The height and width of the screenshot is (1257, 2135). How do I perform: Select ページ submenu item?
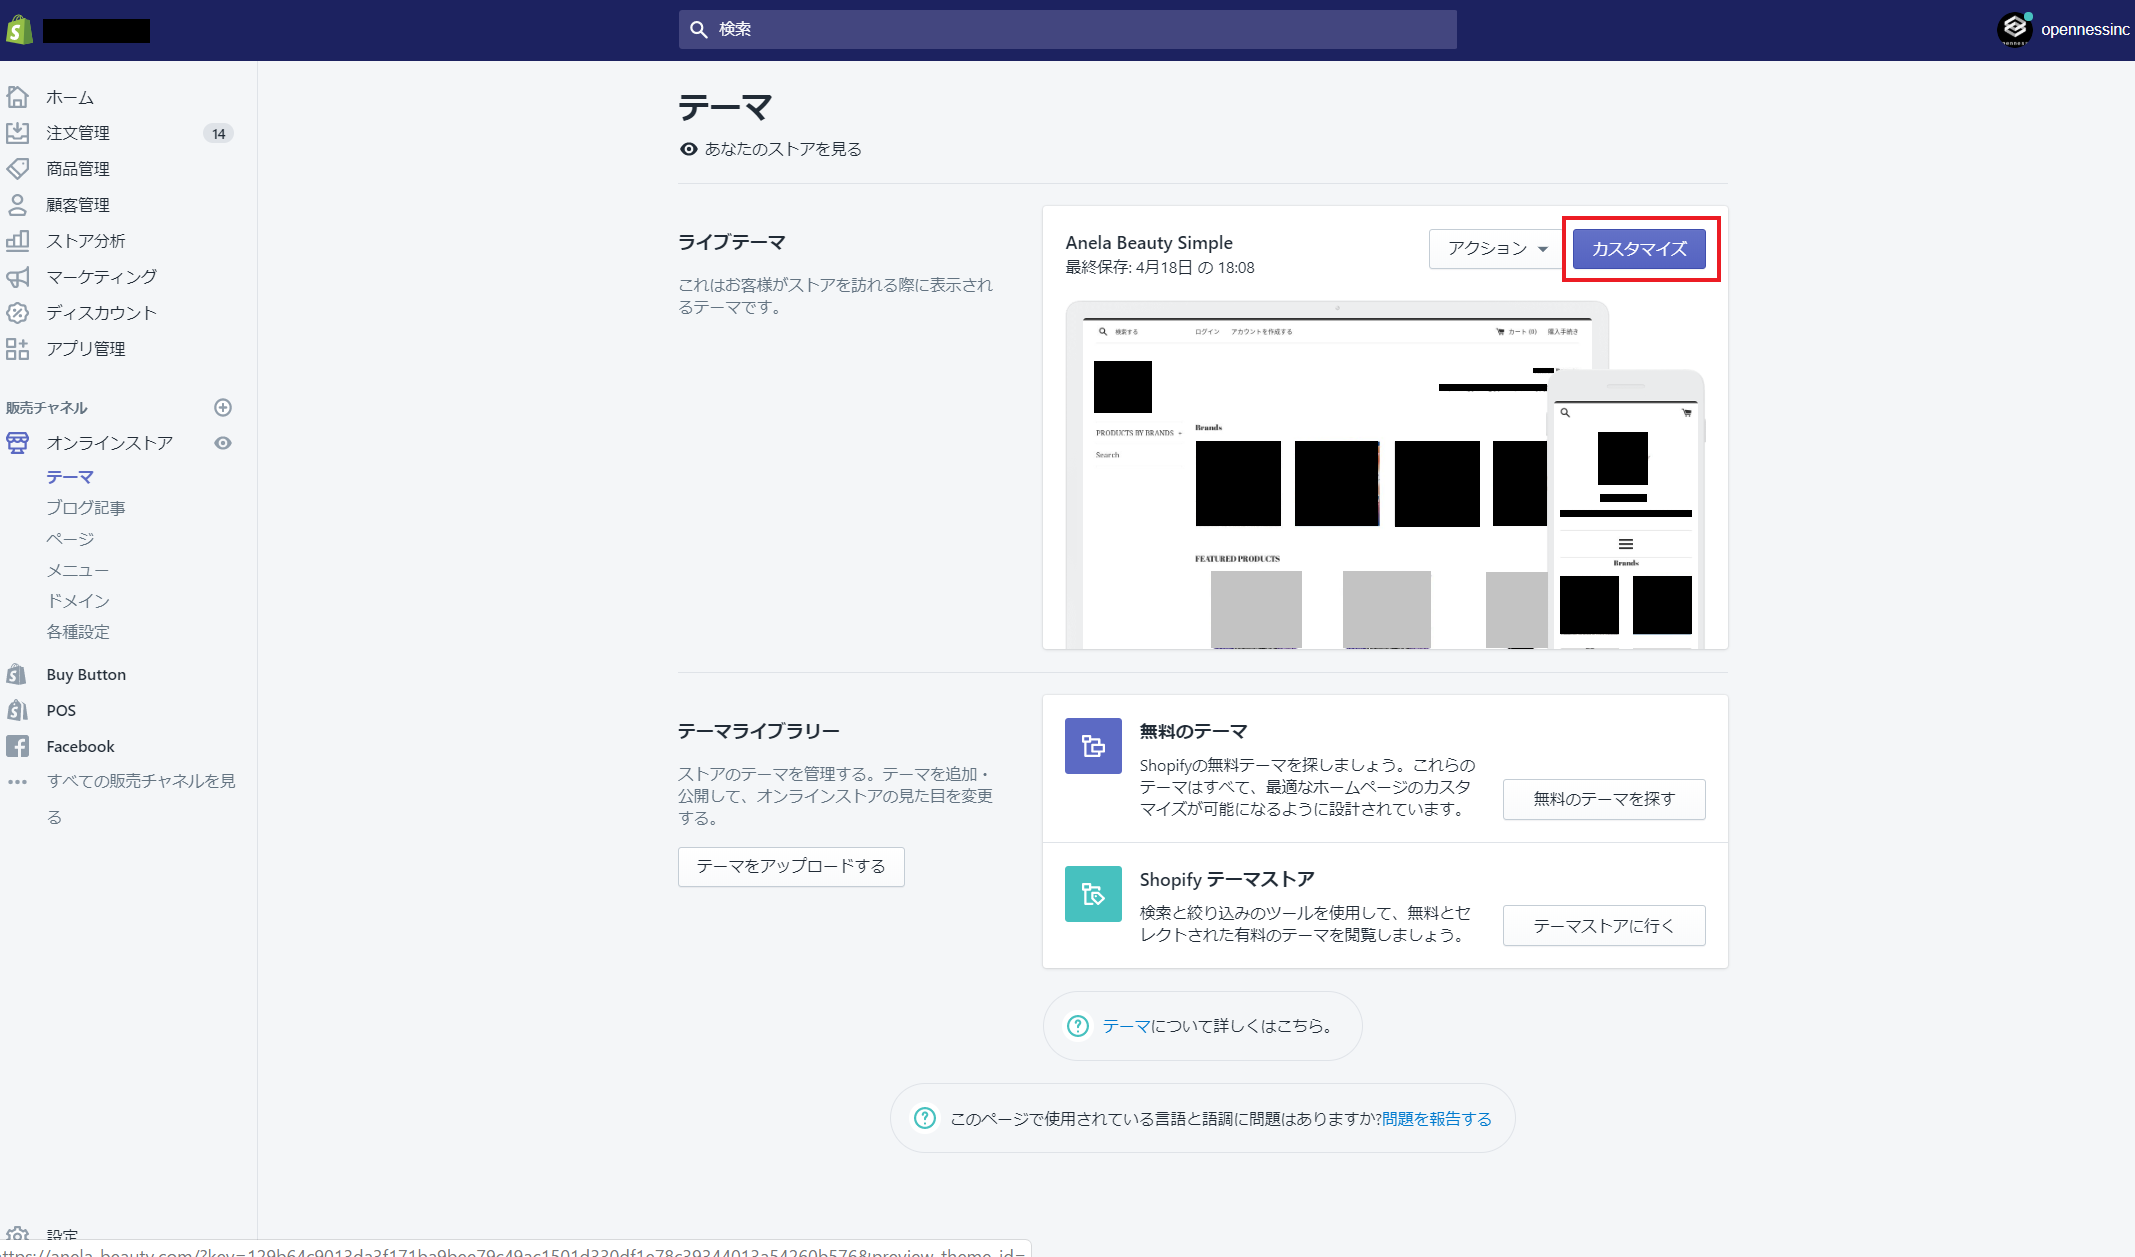[70, 539]
